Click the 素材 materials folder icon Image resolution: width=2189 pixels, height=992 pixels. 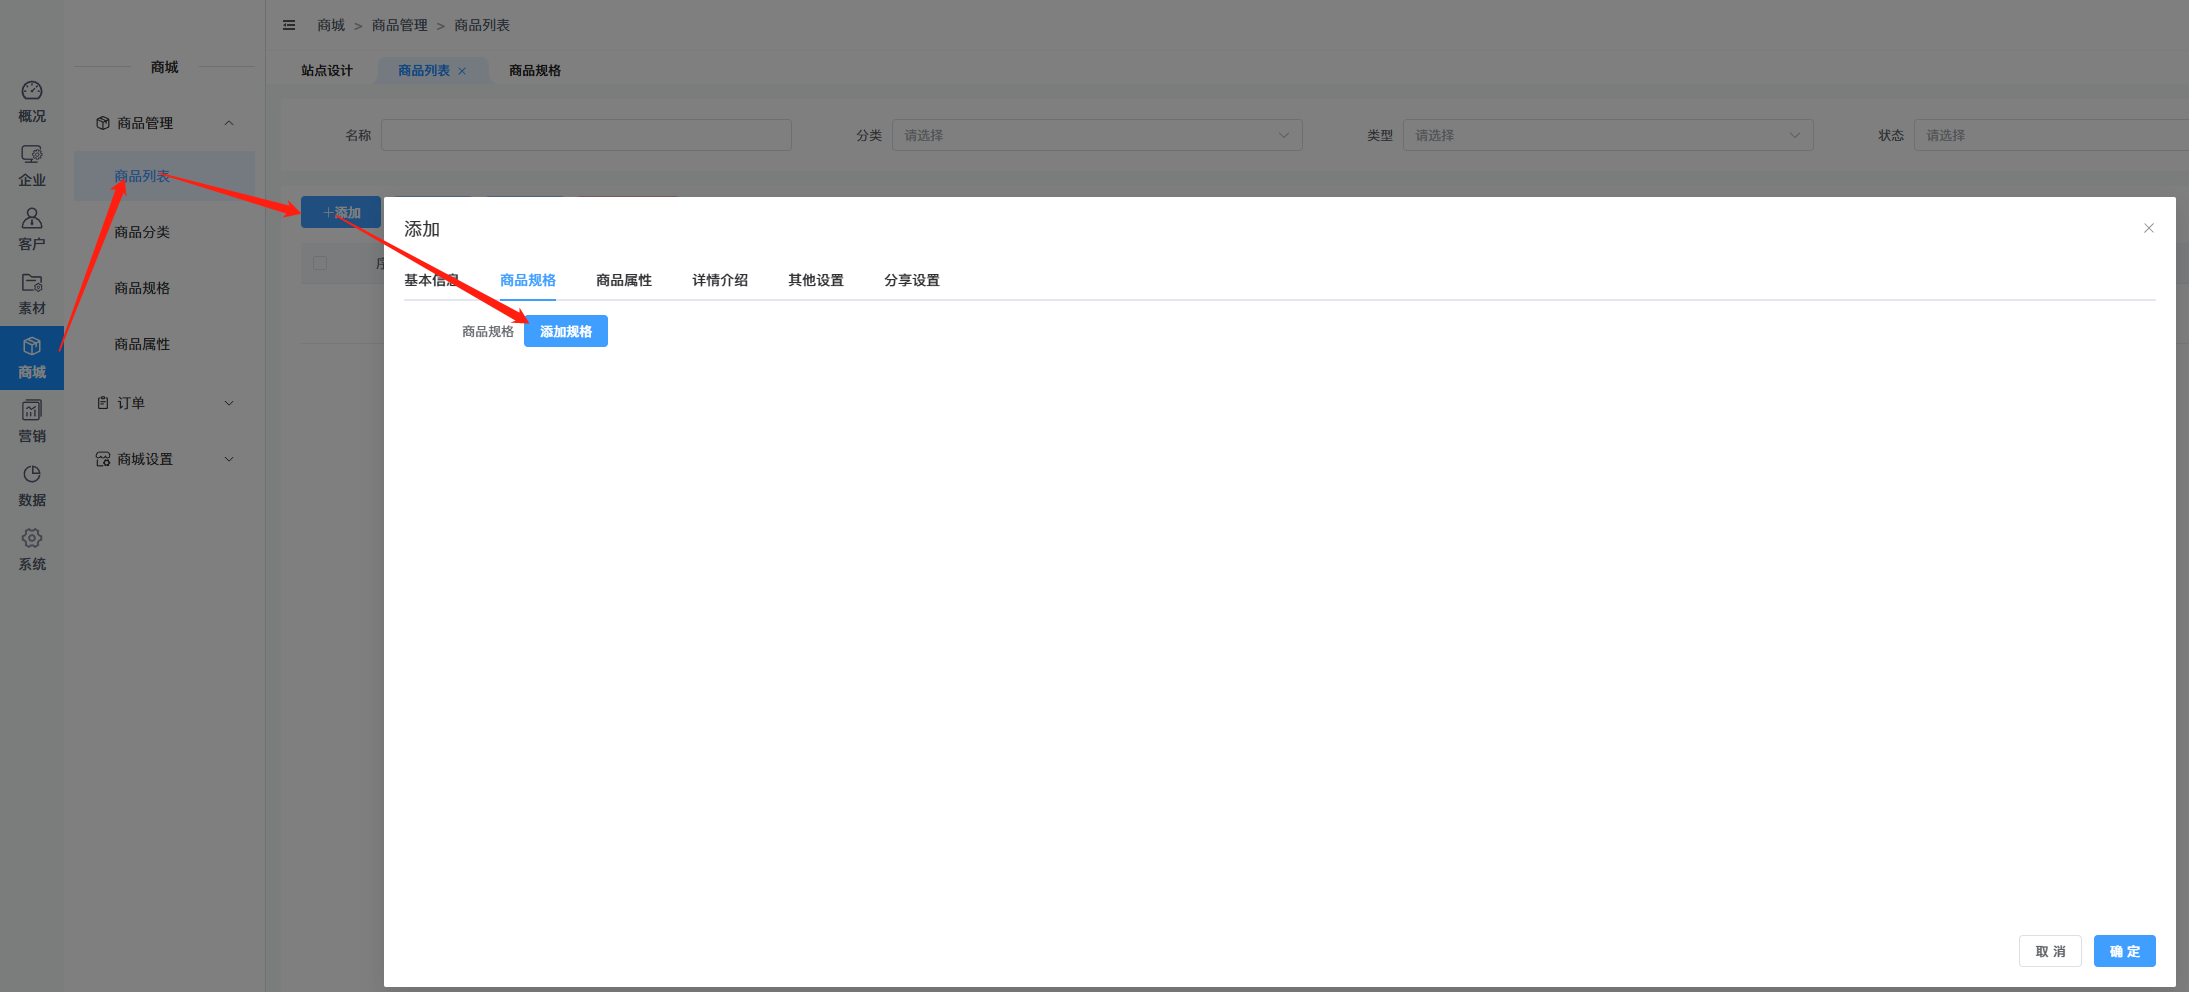coord(32,293)
